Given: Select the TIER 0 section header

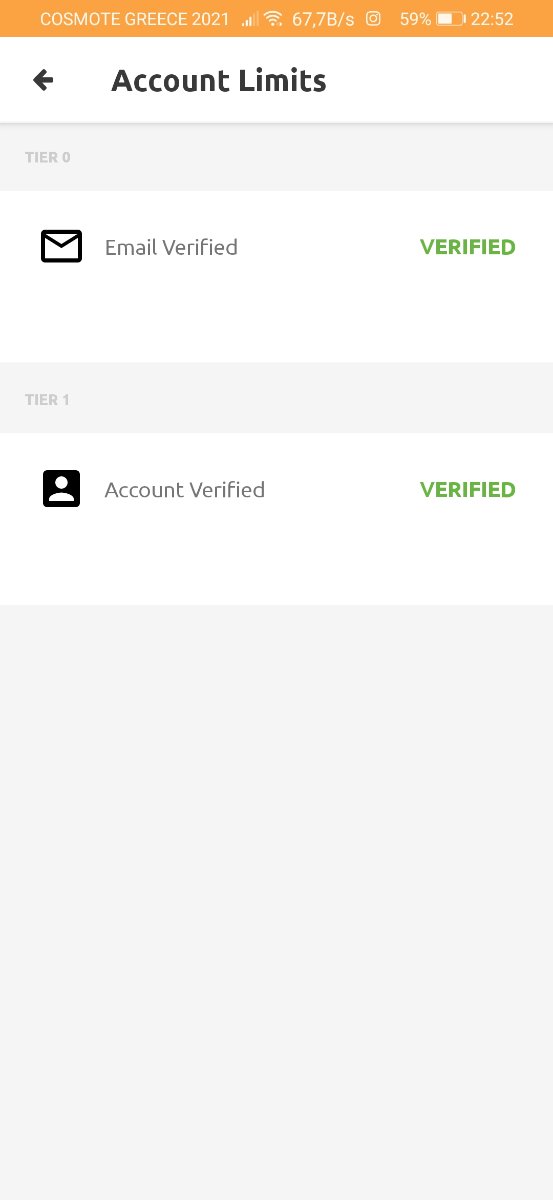Looking at the screenshot, I should pyautogui.click(x=48, y=157).
